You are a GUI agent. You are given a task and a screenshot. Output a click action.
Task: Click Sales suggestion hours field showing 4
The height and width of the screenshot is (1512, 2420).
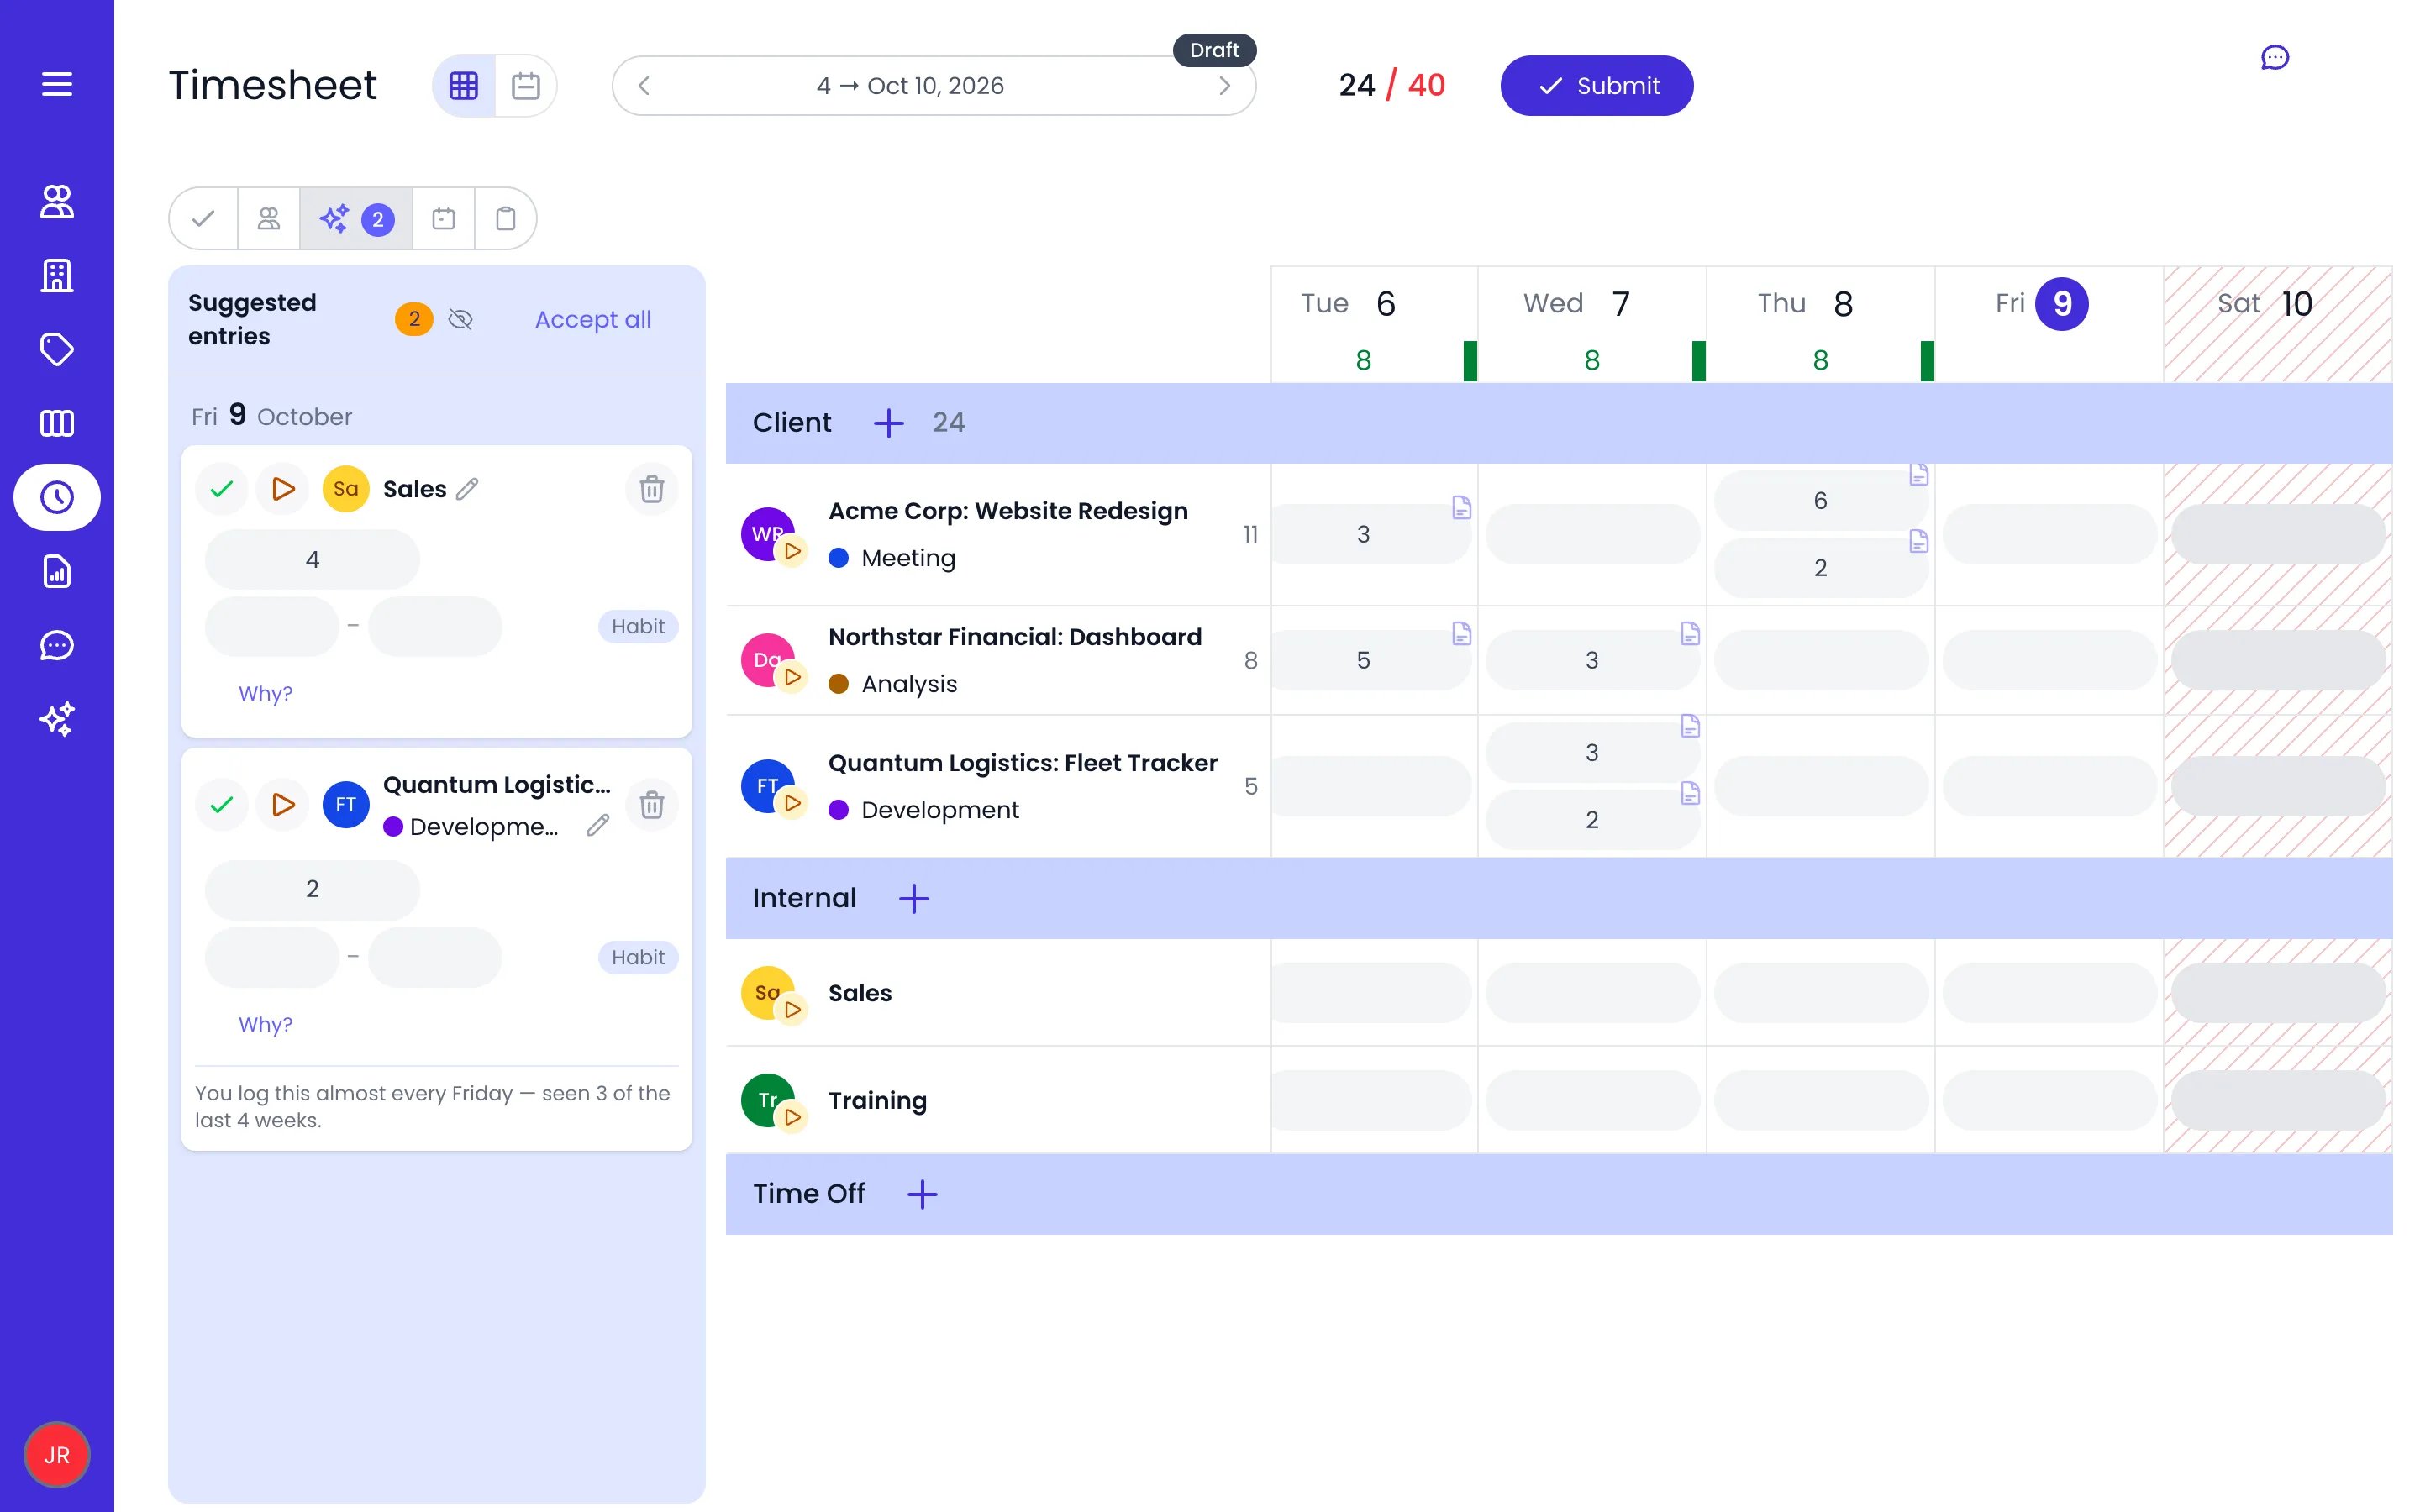click(312, 559)
